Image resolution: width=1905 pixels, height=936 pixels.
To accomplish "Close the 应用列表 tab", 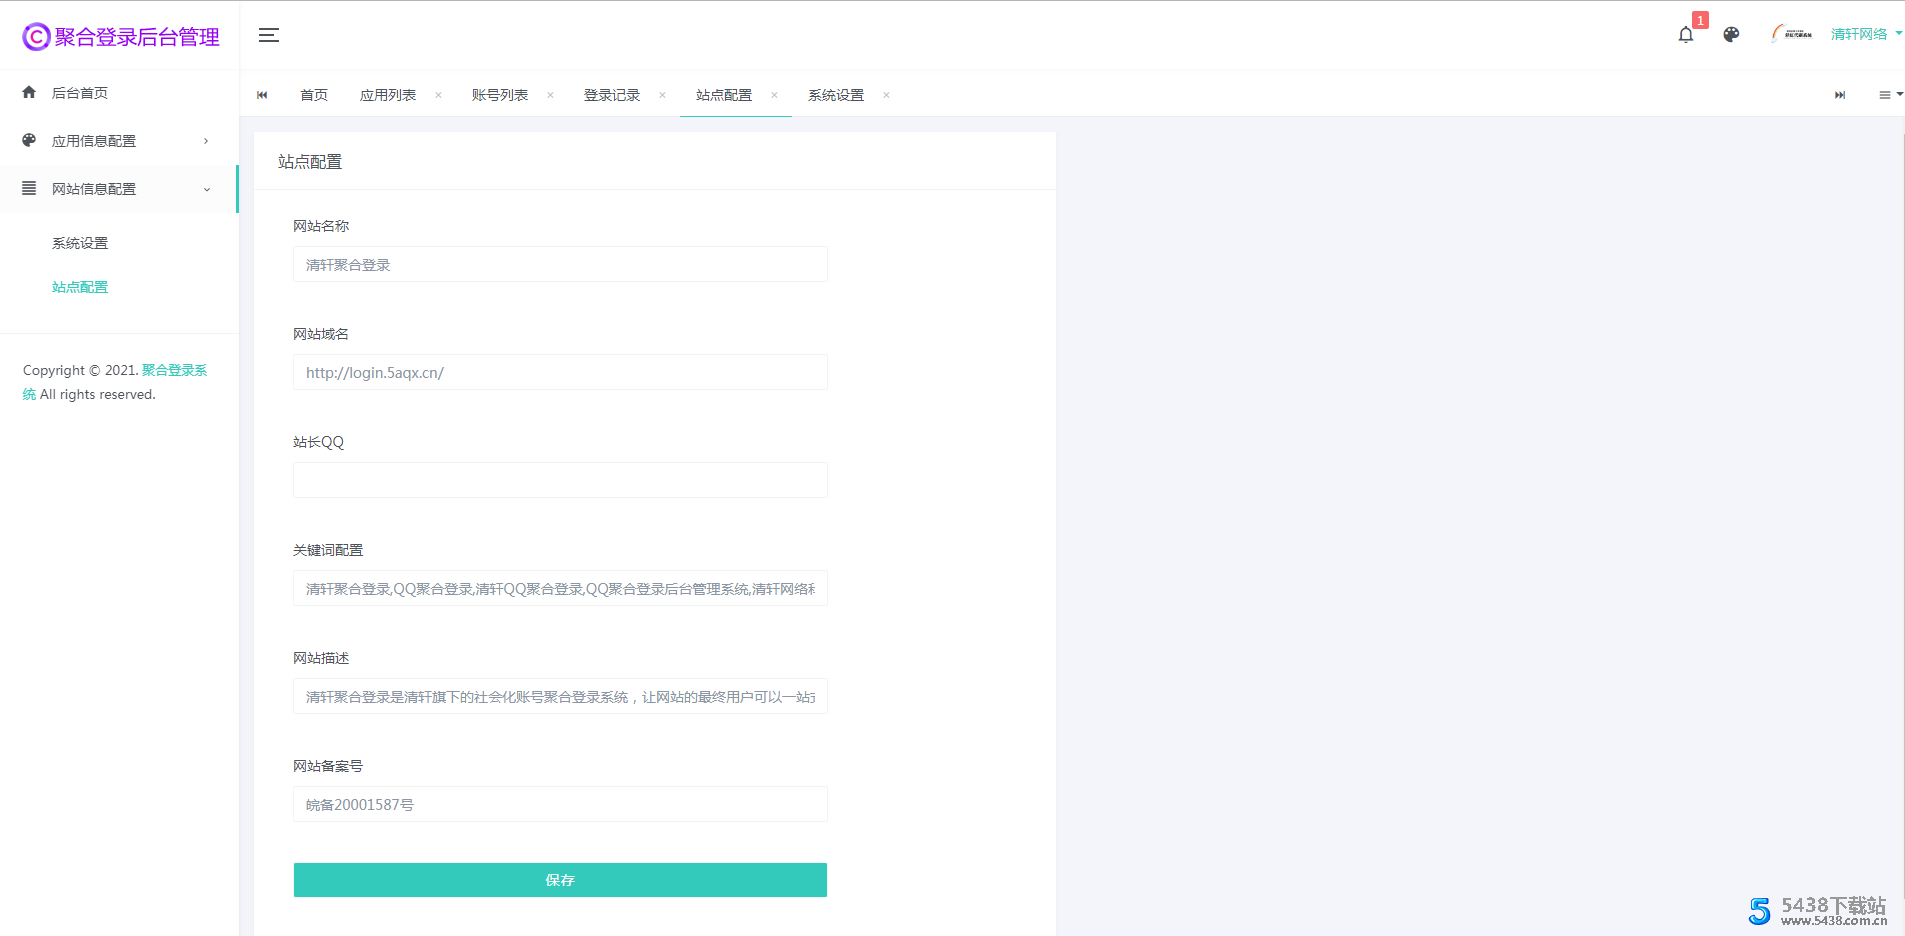I will tap(438, 95).
